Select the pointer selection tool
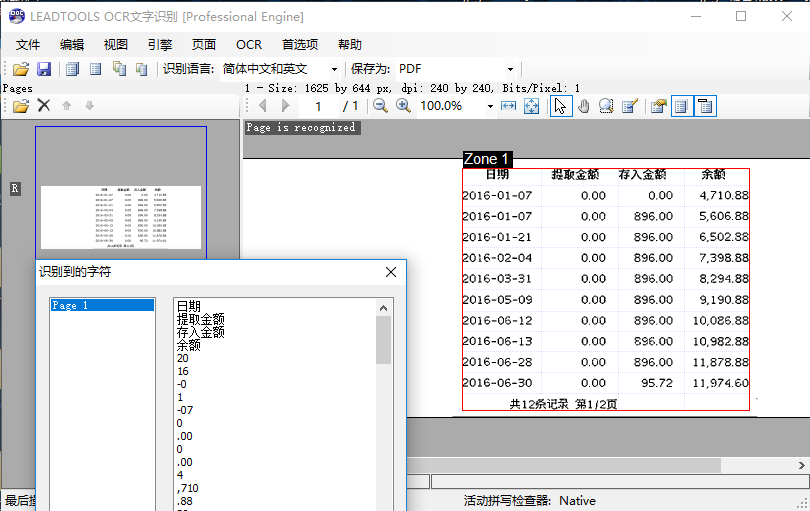 (561, 106)
